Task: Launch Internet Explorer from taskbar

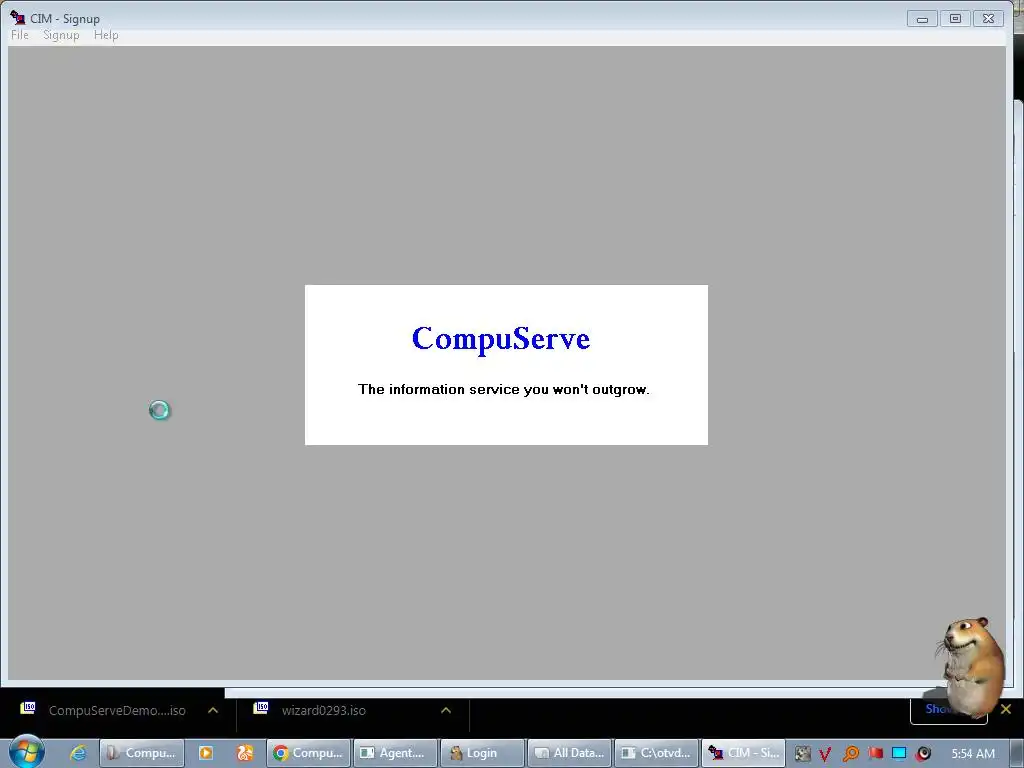Action: coord(77,753)
